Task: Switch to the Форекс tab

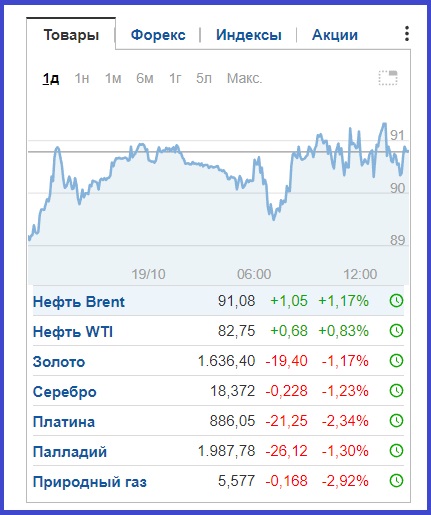Action: click(158, 35)
